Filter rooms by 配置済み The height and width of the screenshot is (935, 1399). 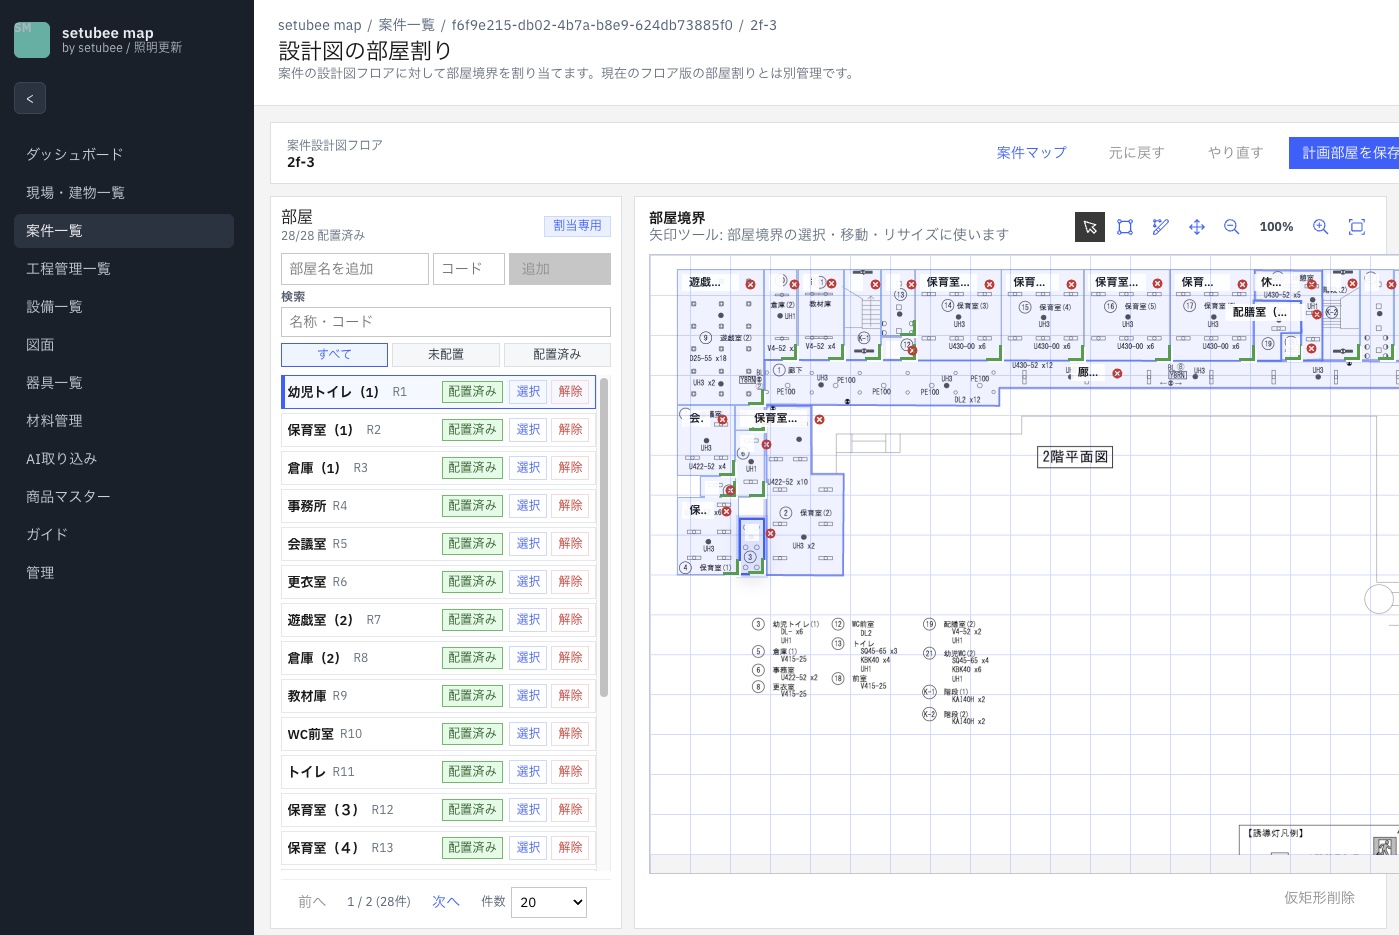pyautogui.click(x=557, y=354)
